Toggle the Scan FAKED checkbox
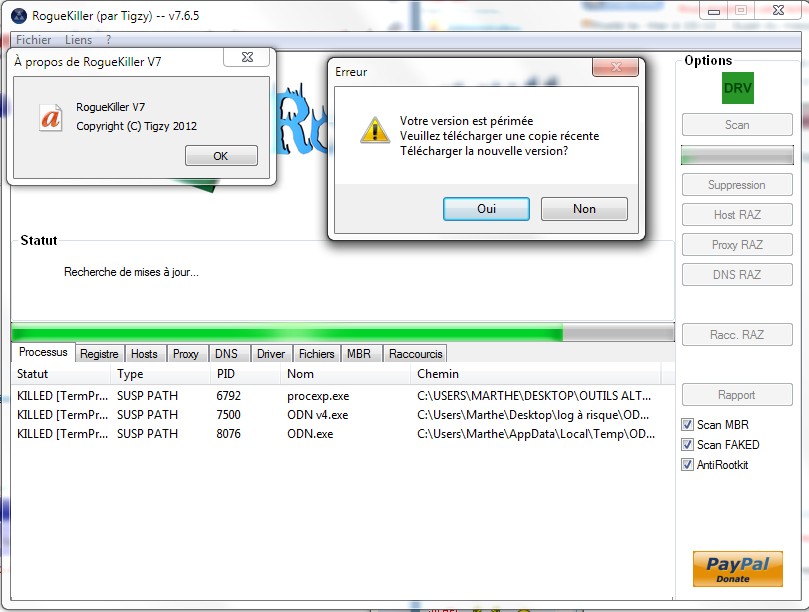809x612 pixels. point(687,445)
